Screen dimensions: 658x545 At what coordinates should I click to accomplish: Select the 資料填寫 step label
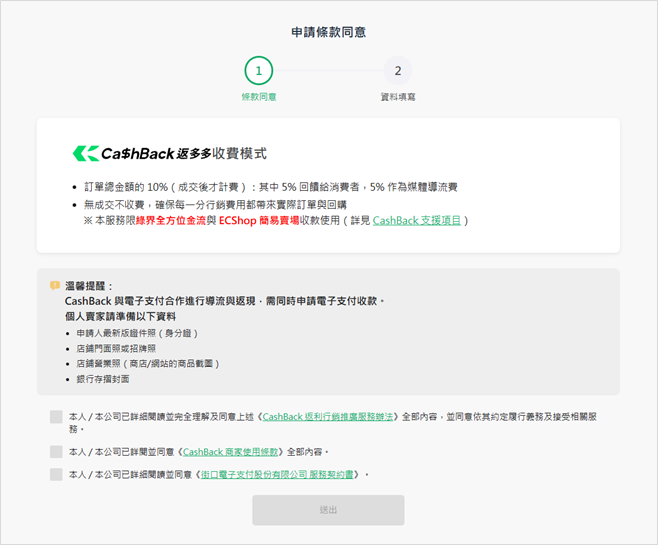pyautogui.click(x=398, y=97)
